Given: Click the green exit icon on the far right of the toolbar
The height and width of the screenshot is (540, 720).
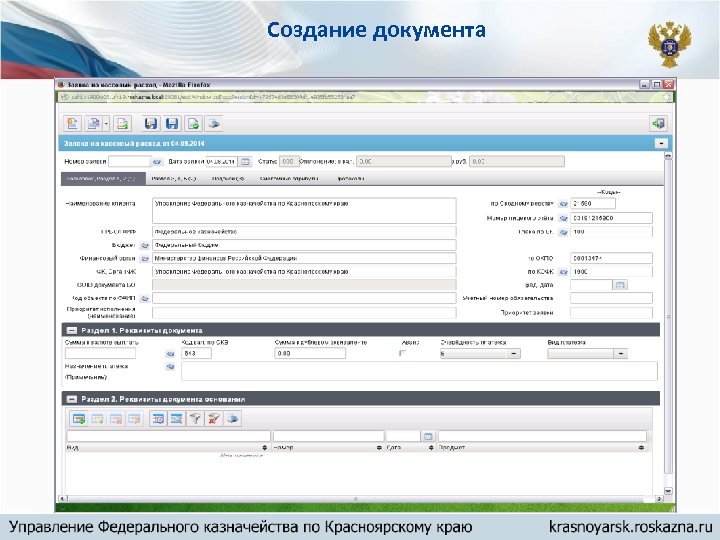Looking at the screenshot, I should pyautogui.click(x=658, y=124).
